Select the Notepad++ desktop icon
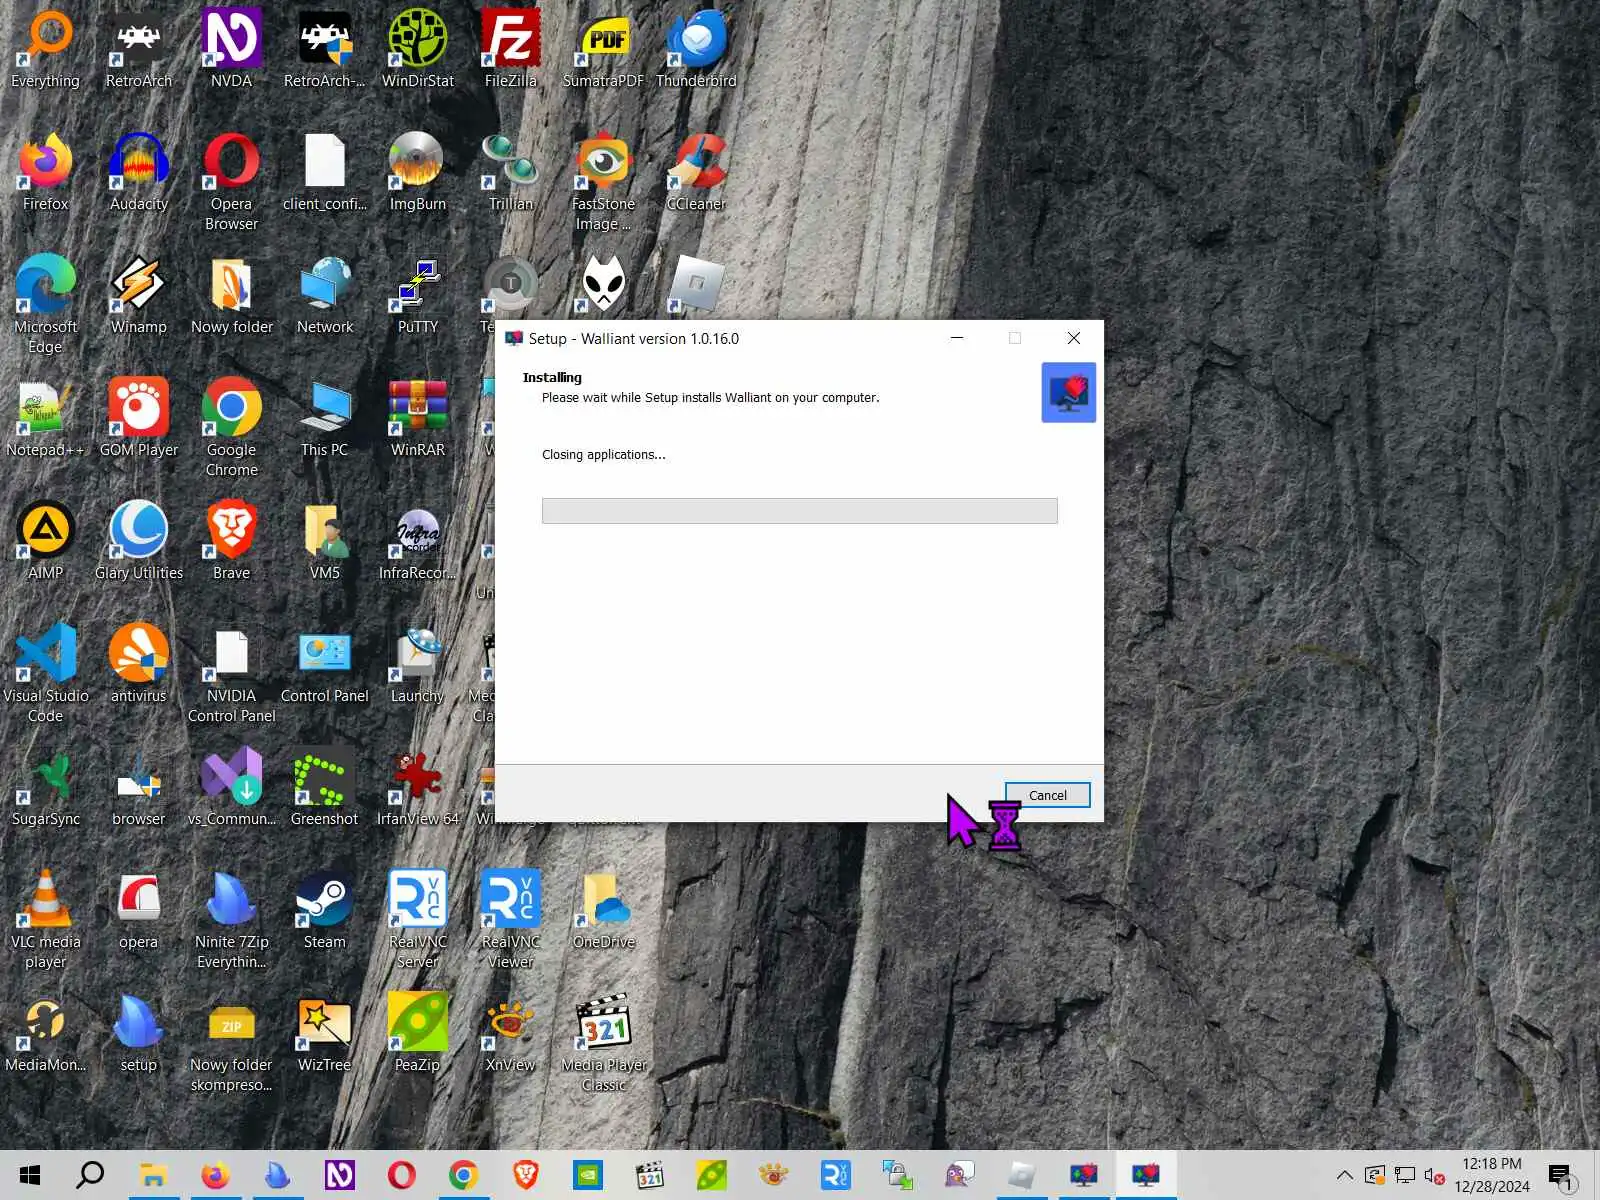 point(46,418)
